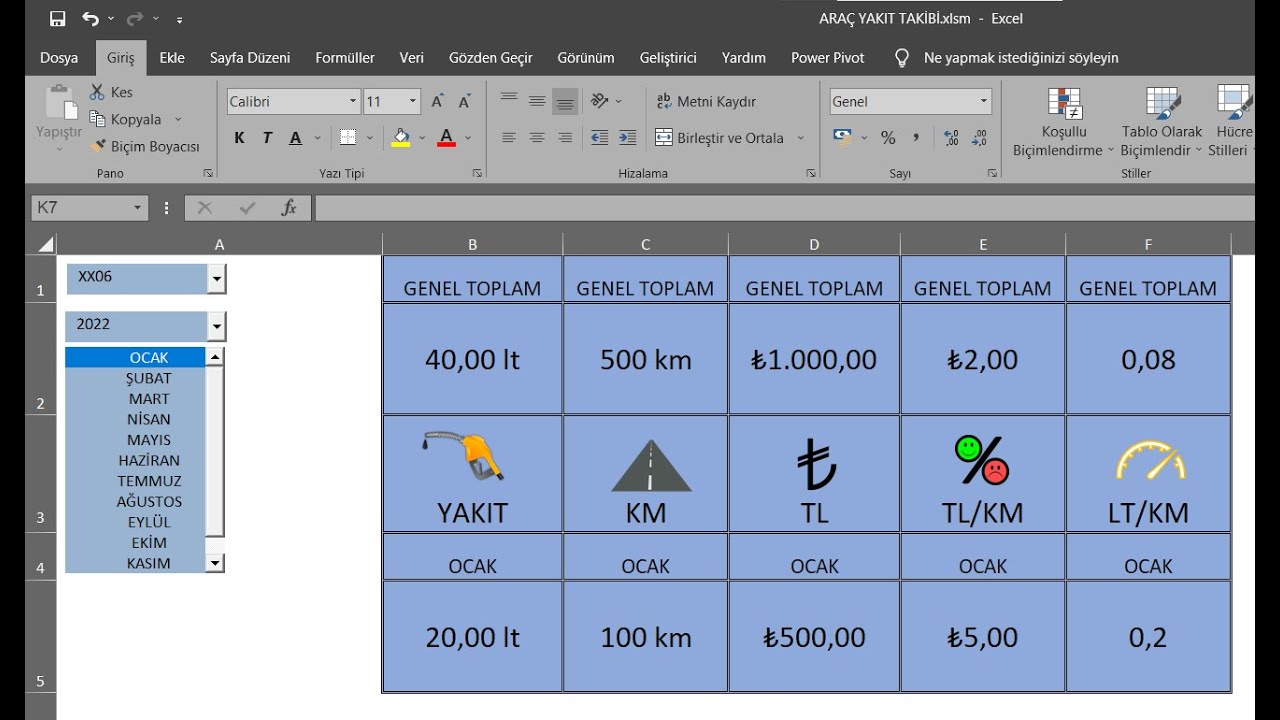
Task: Apply the Format Painter (Biçim Boyacısı)
Action: tap(145, 146)
